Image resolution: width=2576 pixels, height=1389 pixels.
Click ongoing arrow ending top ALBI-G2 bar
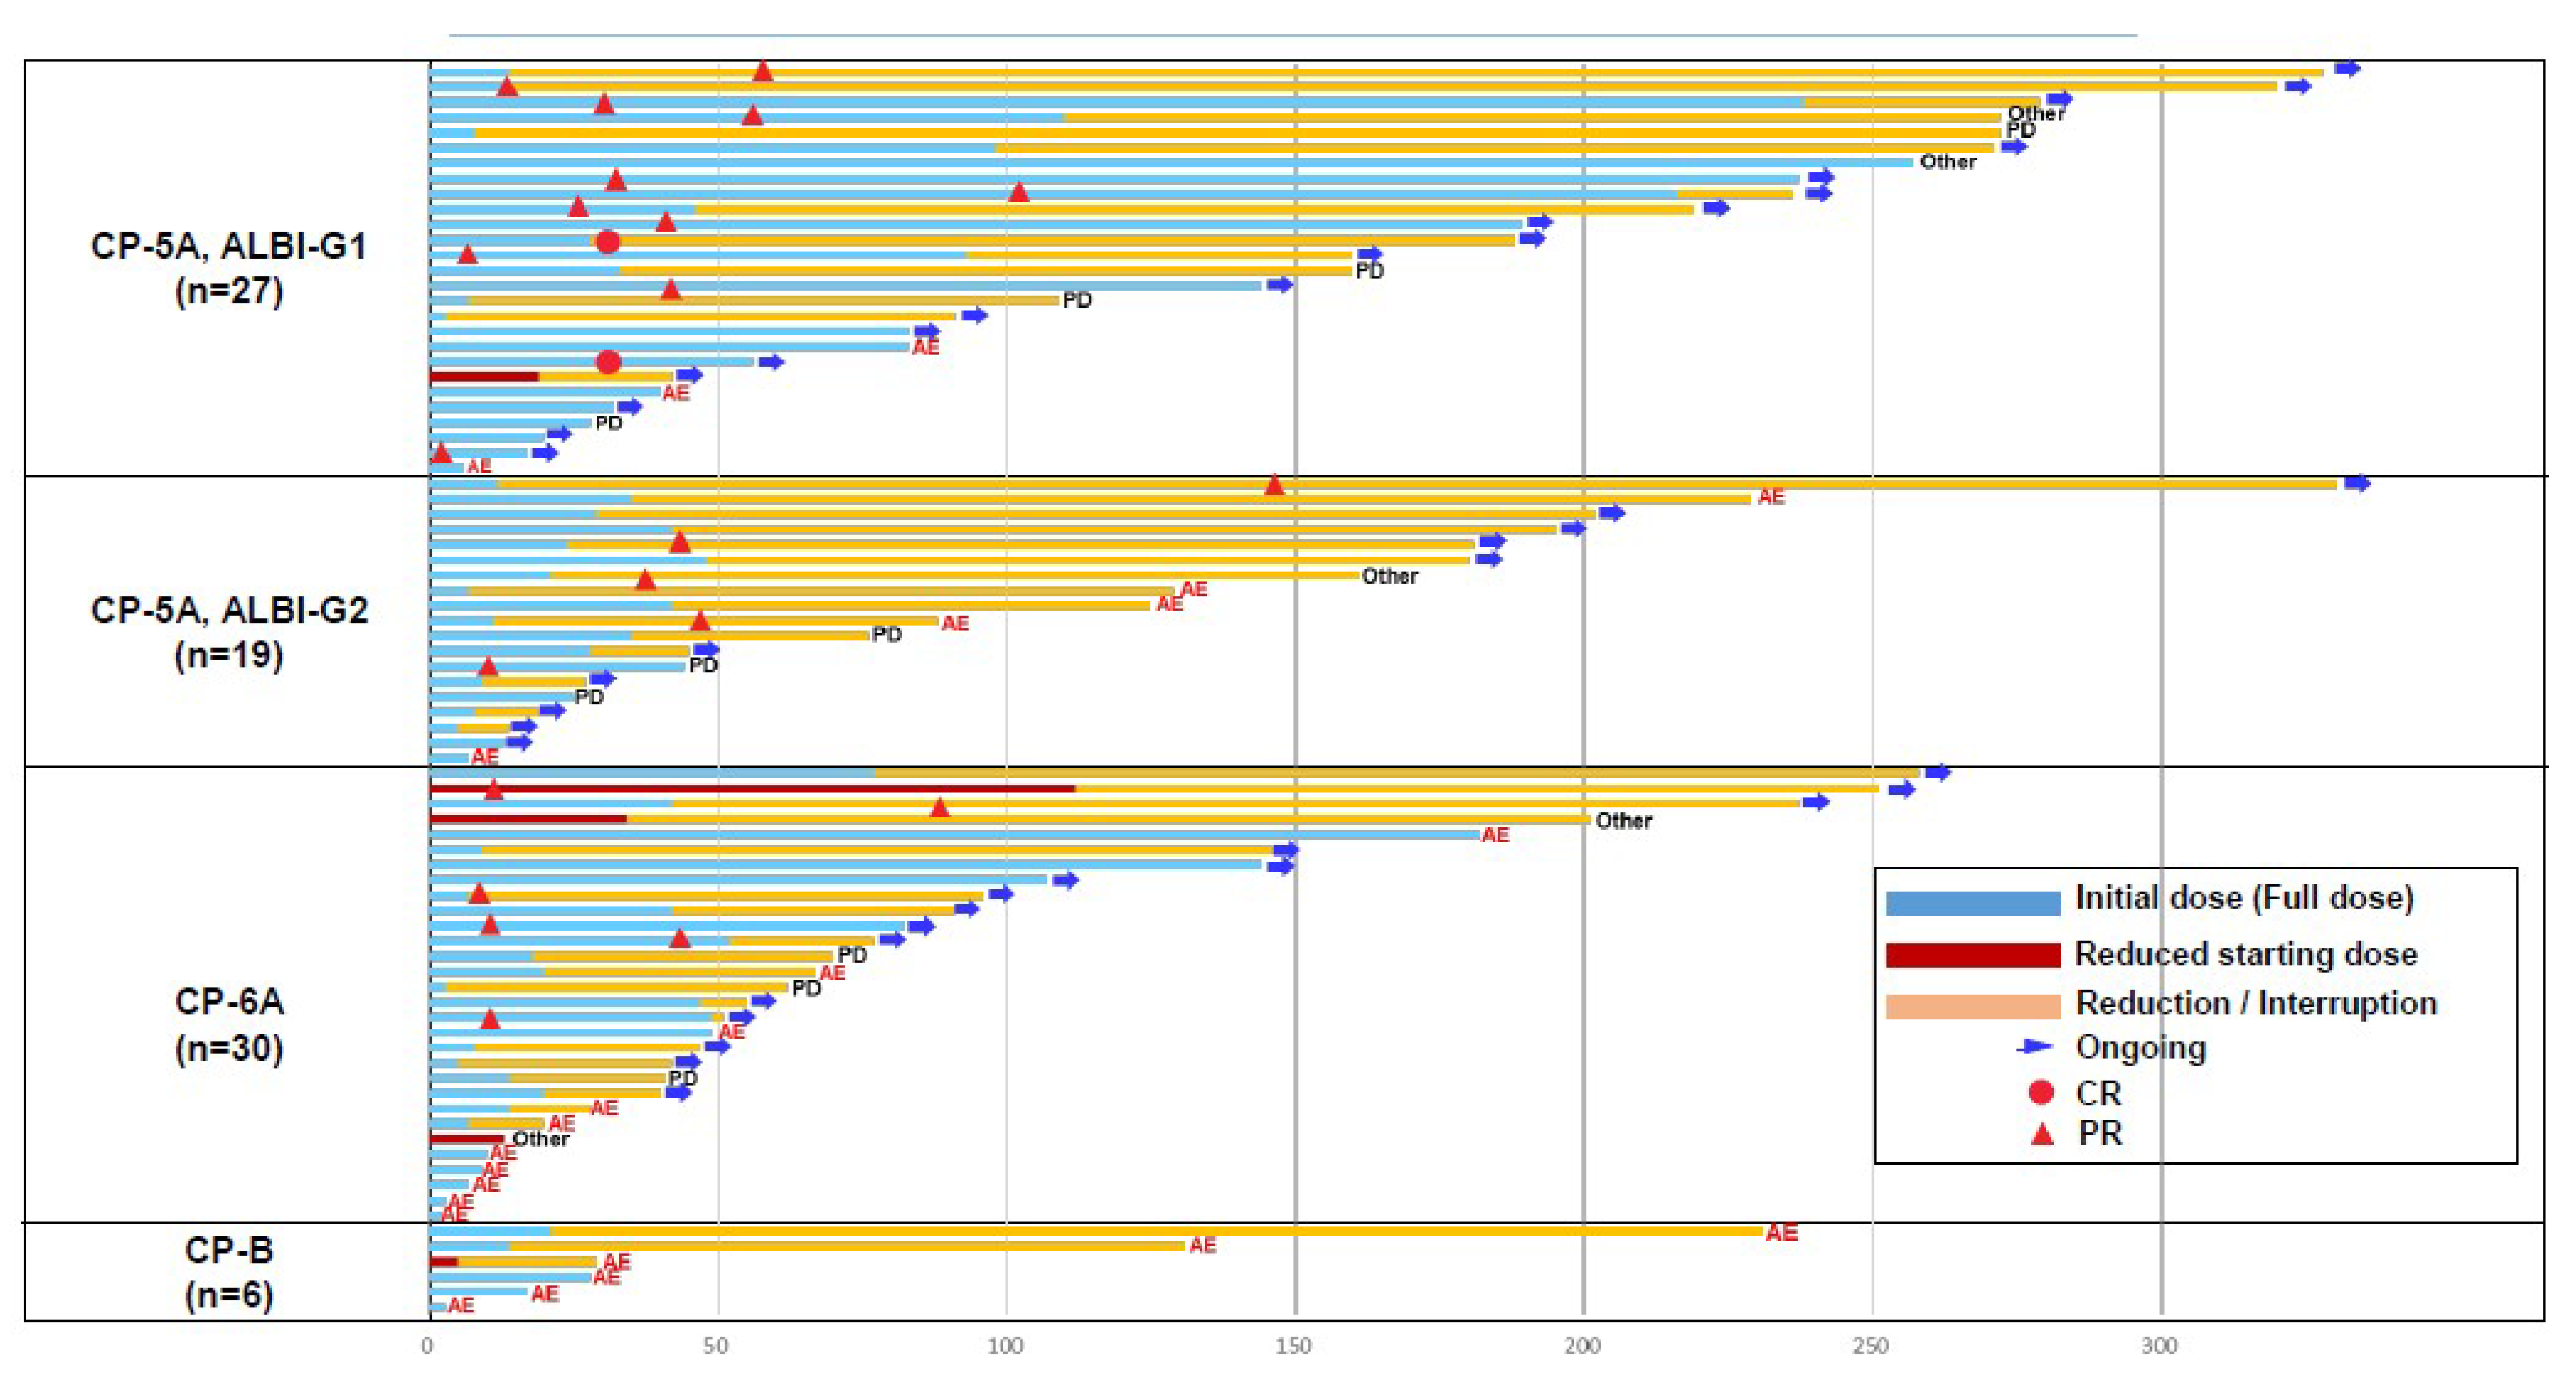[2357, 483]
